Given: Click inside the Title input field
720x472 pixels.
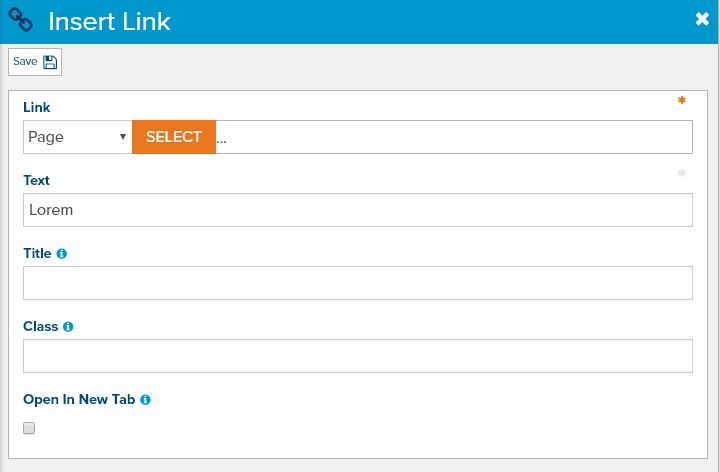Looking at the screenshot, I should [x=358, y=283].
